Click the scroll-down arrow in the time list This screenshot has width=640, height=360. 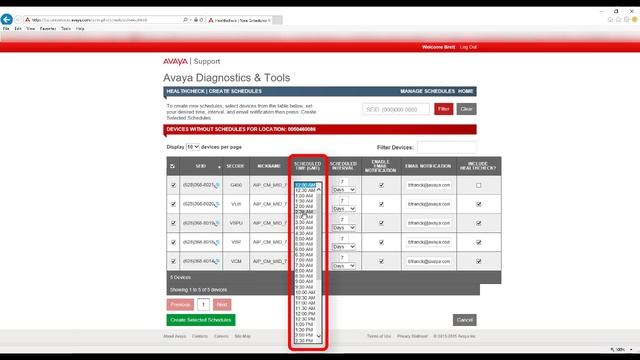(x=319, y=336)
